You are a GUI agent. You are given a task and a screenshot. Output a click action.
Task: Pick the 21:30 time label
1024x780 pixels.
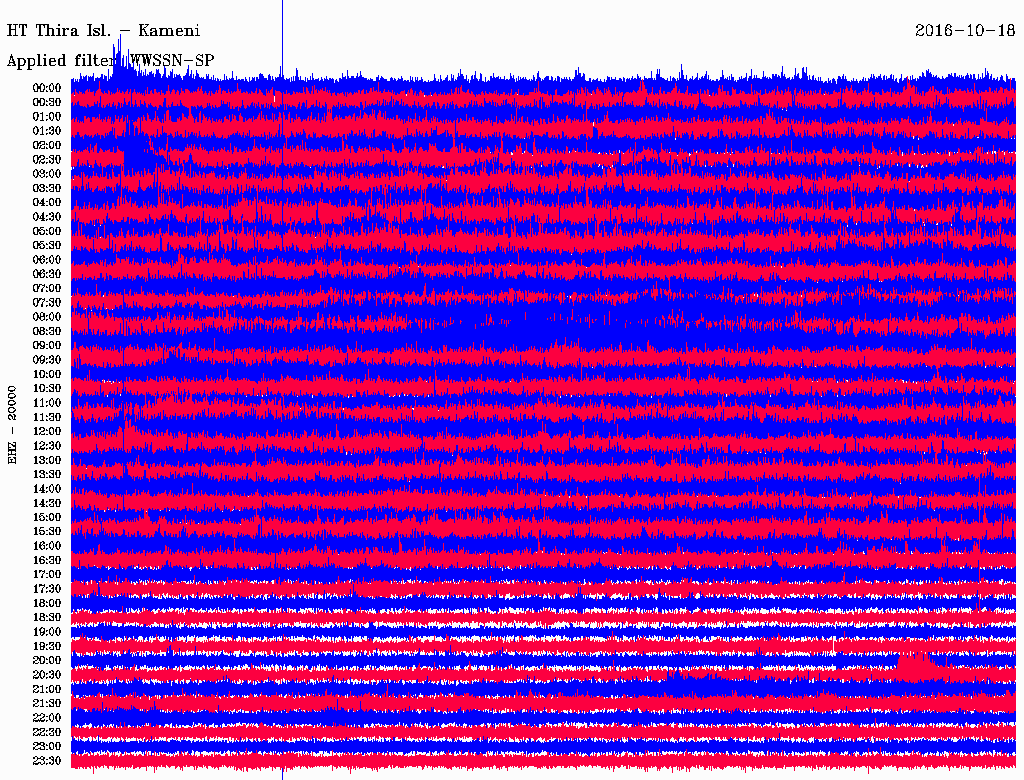click(x=47, y=704)
